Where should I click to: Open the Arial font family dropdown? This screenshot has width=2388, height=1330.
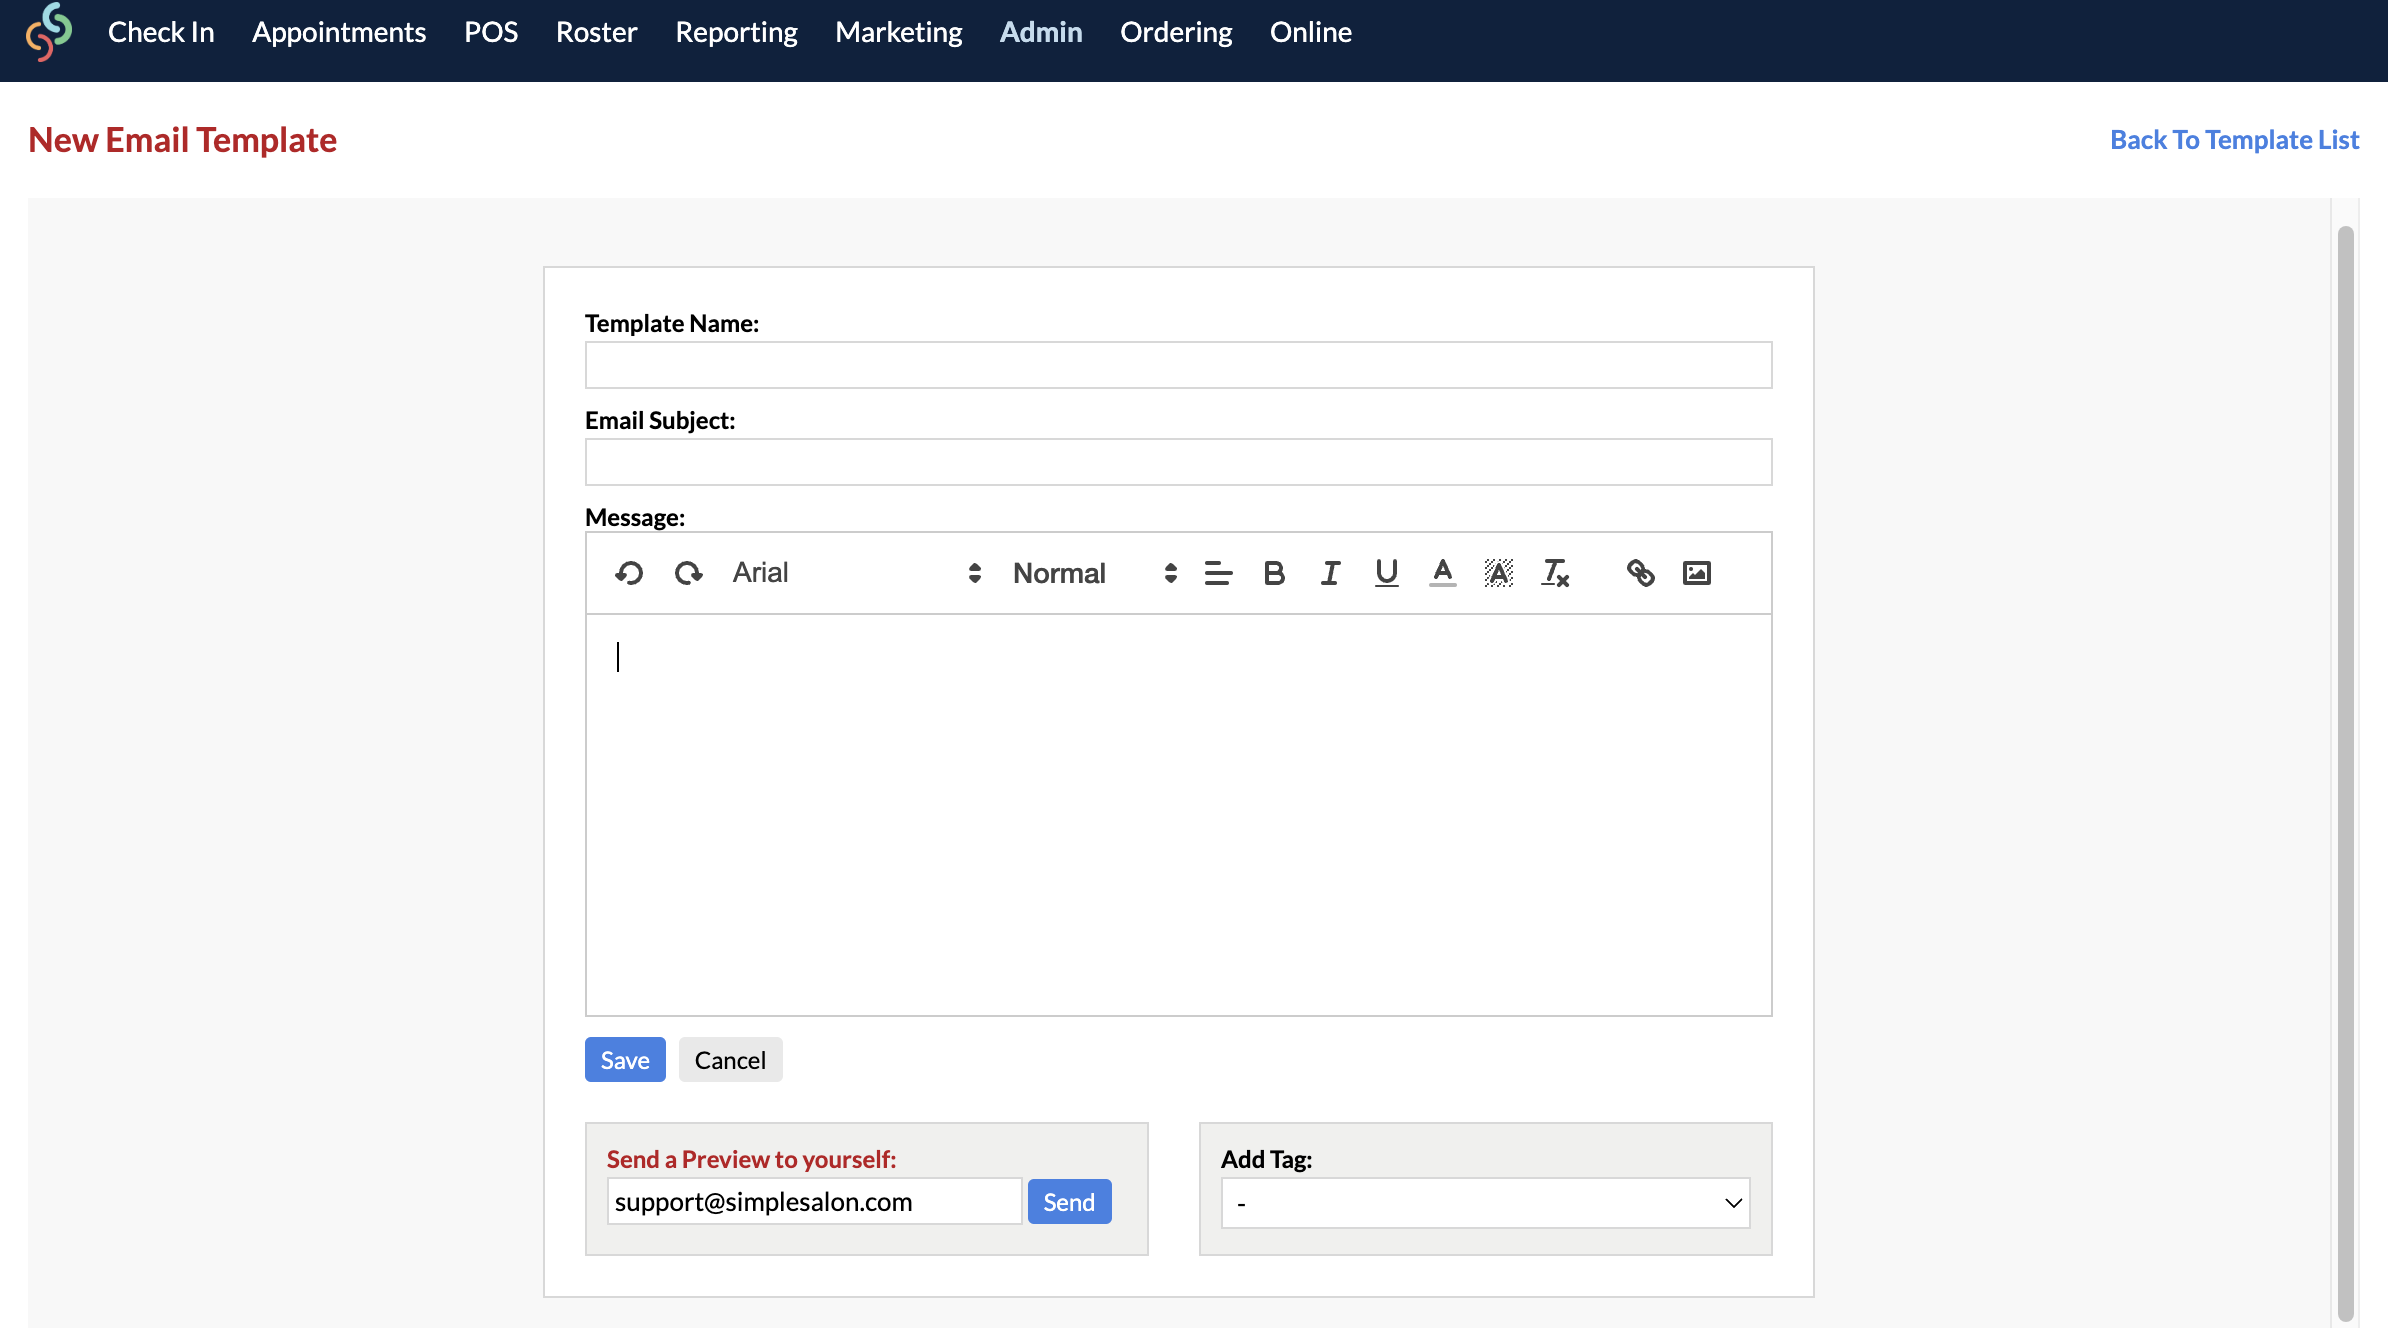point(857,573)
